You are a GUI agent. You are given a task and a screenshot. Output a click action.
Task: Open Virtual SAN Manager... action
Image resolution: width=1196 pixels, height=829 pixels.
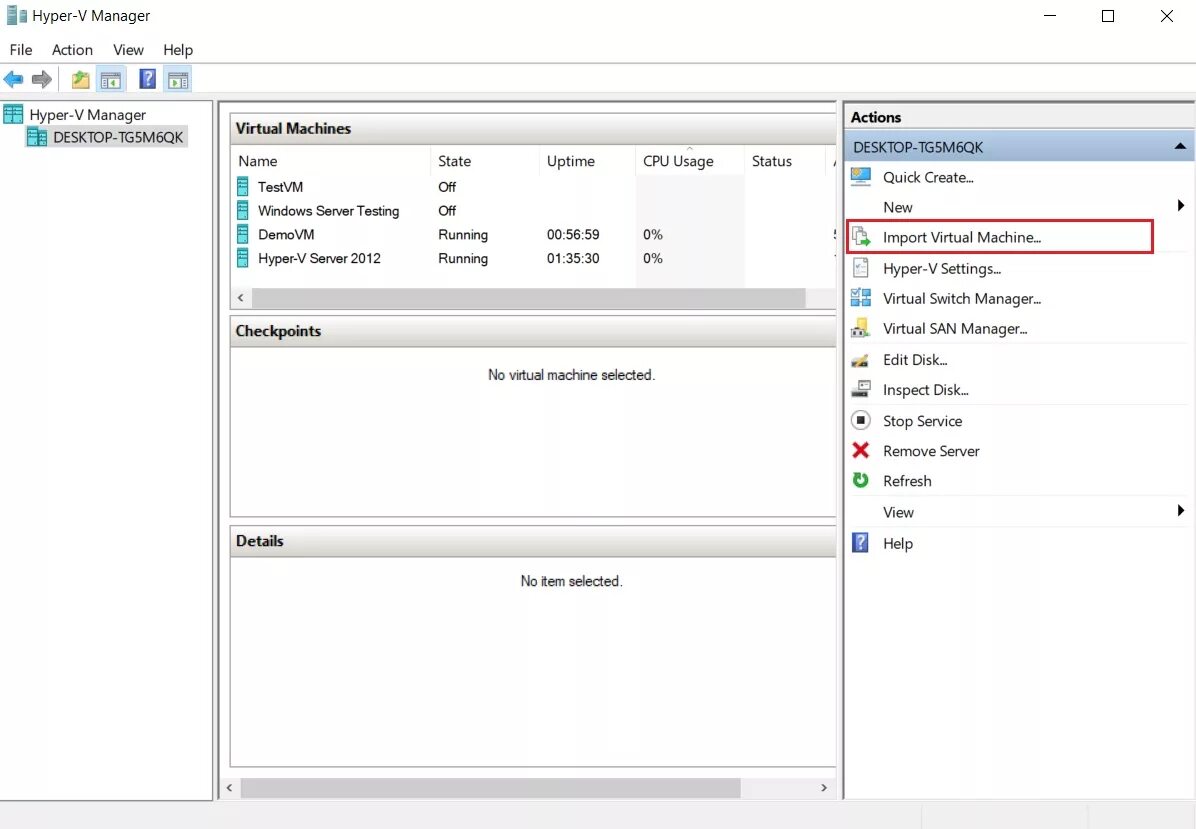click(955, 329)
